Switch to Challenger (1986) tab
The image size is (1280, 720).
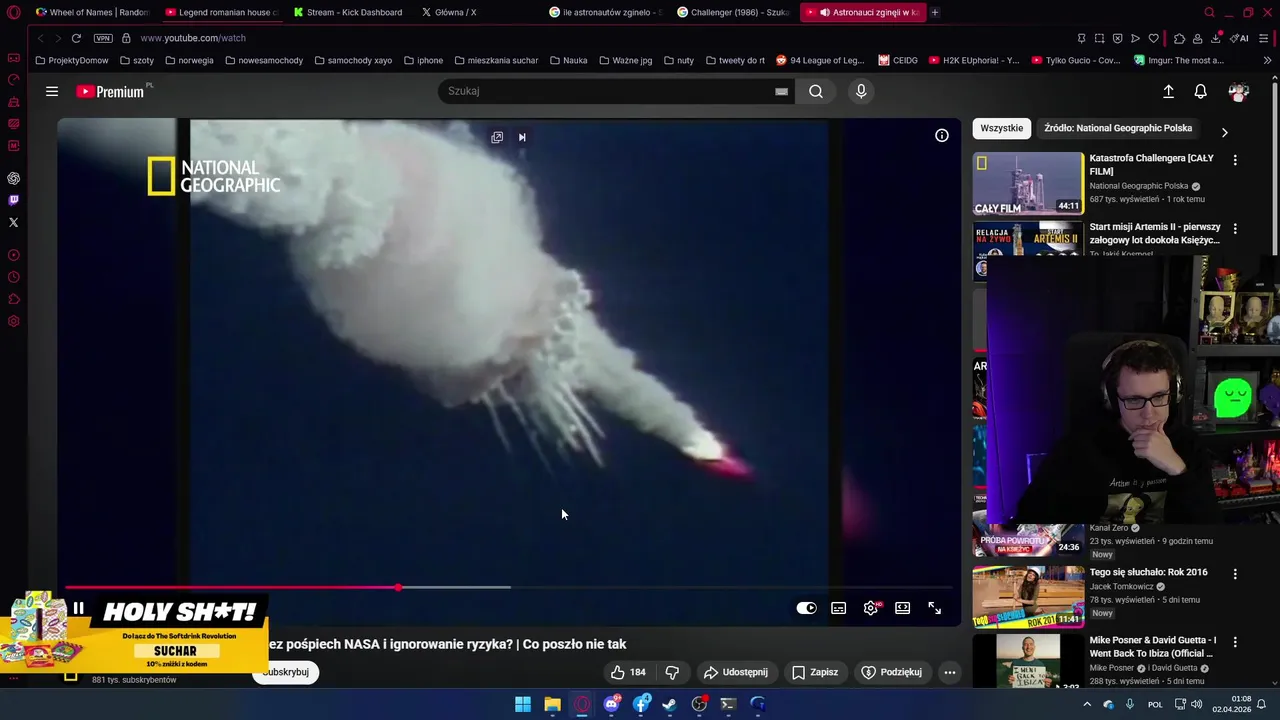click(733, 12)
